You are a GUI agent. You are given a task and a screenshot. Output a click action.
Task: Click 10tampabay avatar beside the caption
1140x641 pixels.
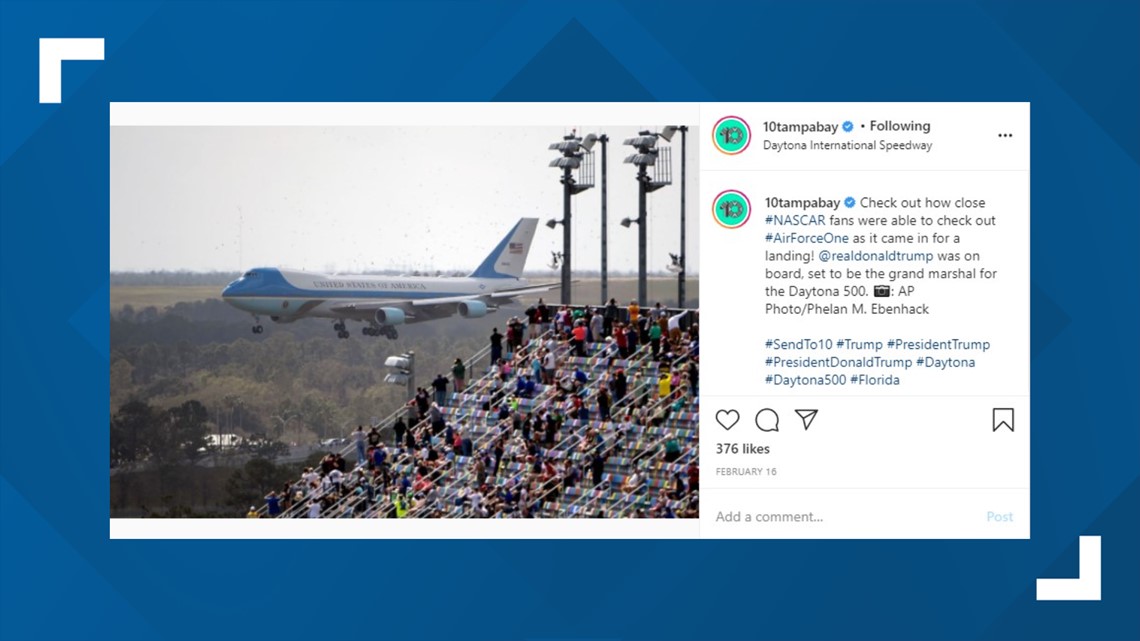click(x=731, y=209)
